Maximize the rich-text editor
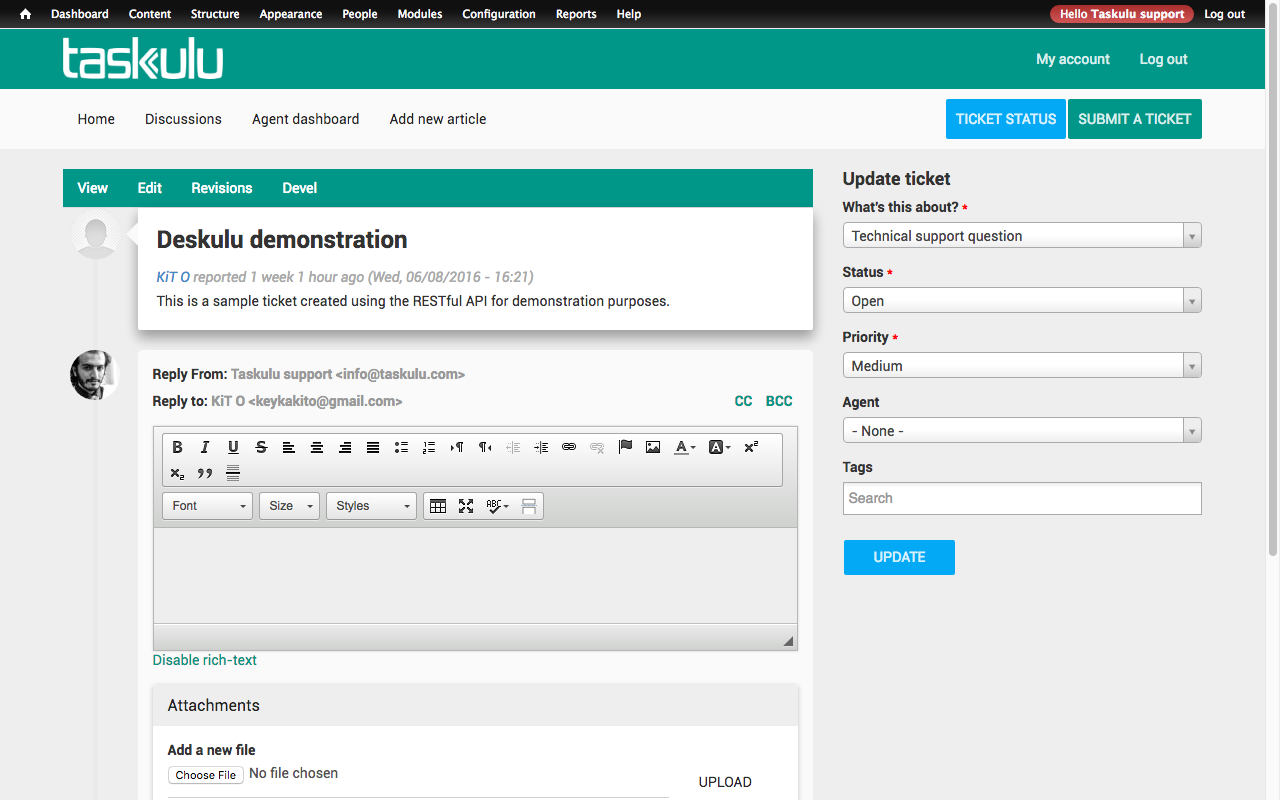This screenshot has width=1280, height=800. [466, 506]
